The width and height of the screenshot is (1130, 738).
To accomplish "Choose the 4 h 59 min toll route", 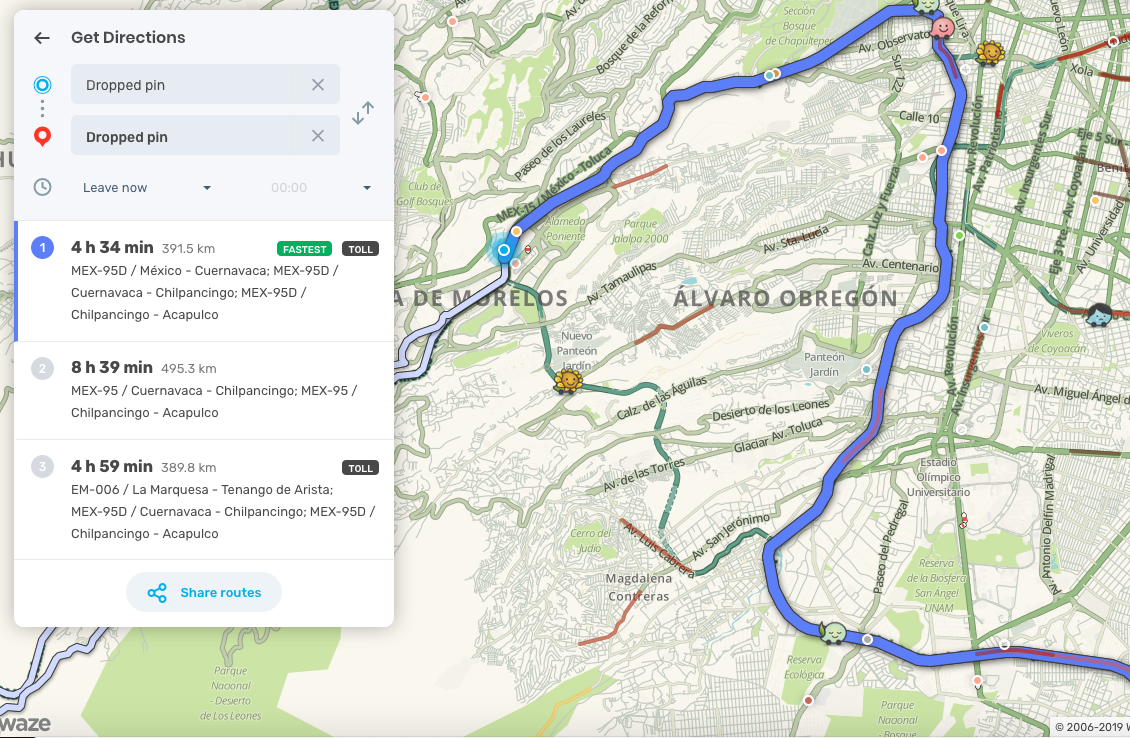I will (204, 499).
